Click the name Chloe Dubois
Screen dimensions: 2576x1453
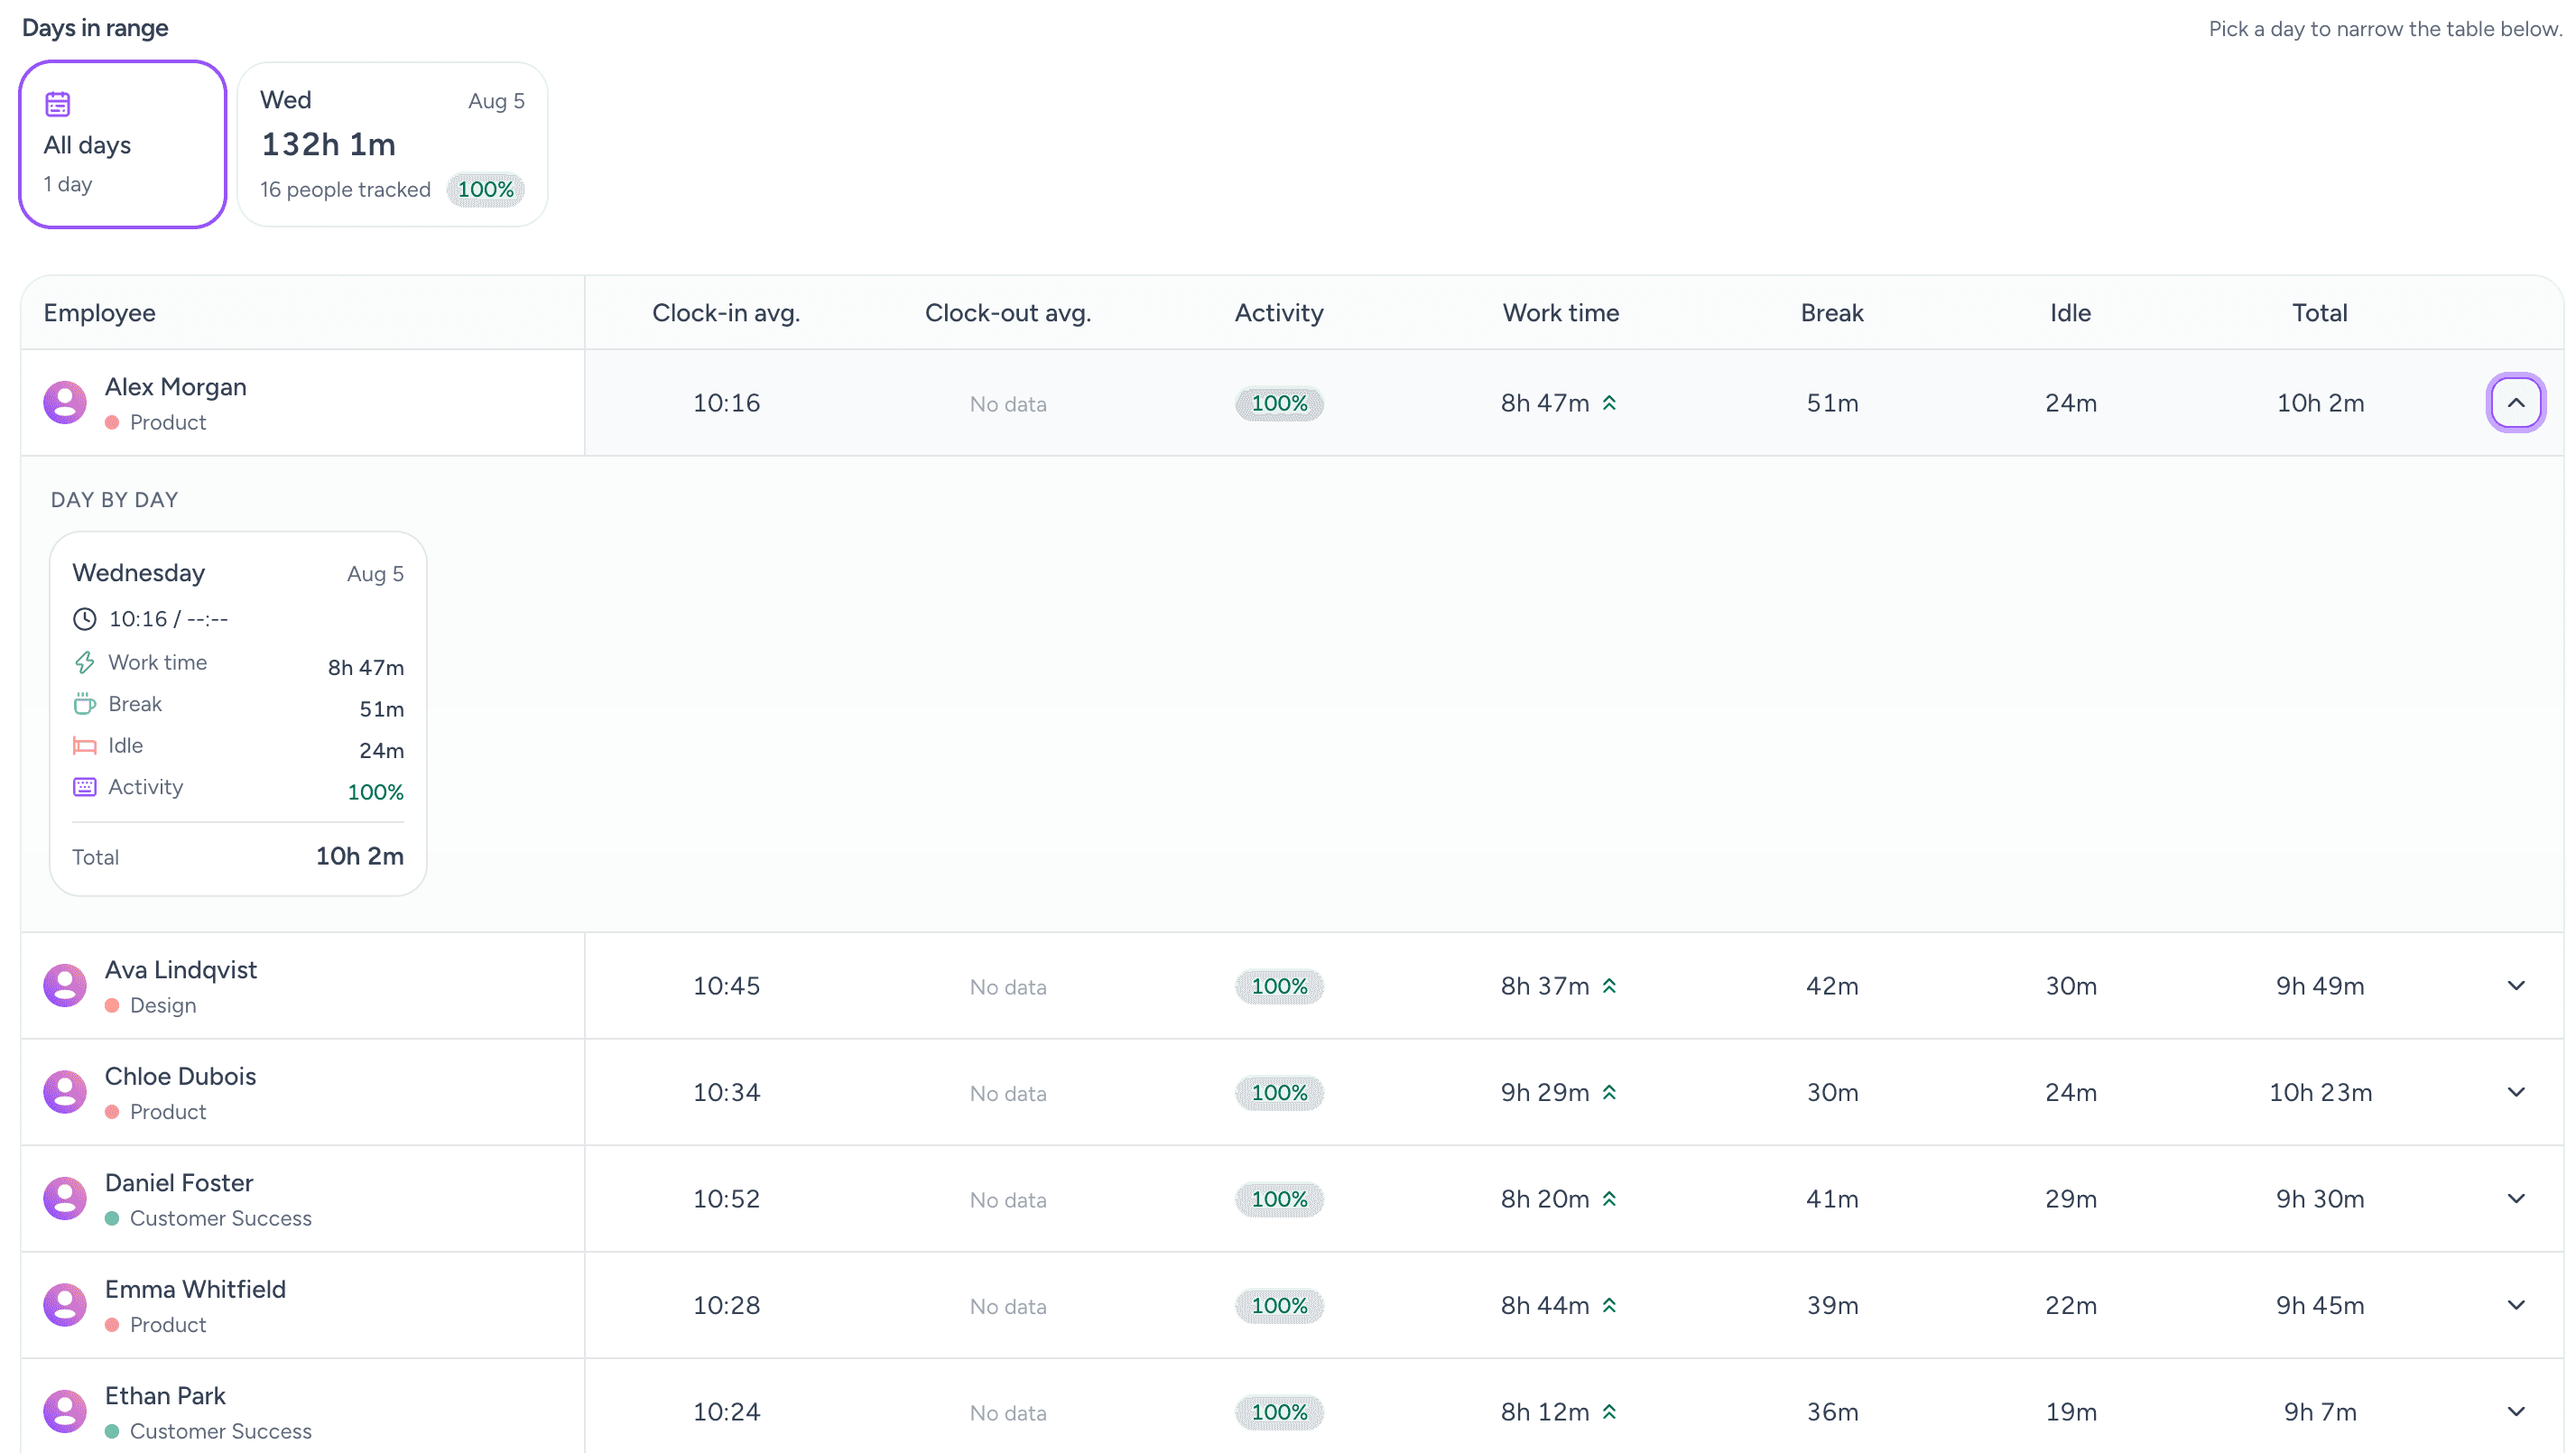181,1076
